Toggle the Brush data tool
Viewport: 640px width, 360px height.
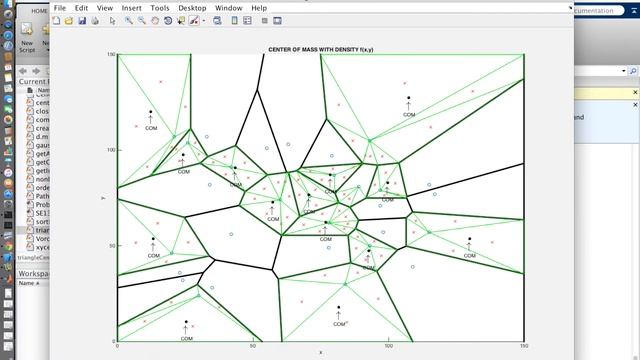pyautogui.click(x=194, y=20)
